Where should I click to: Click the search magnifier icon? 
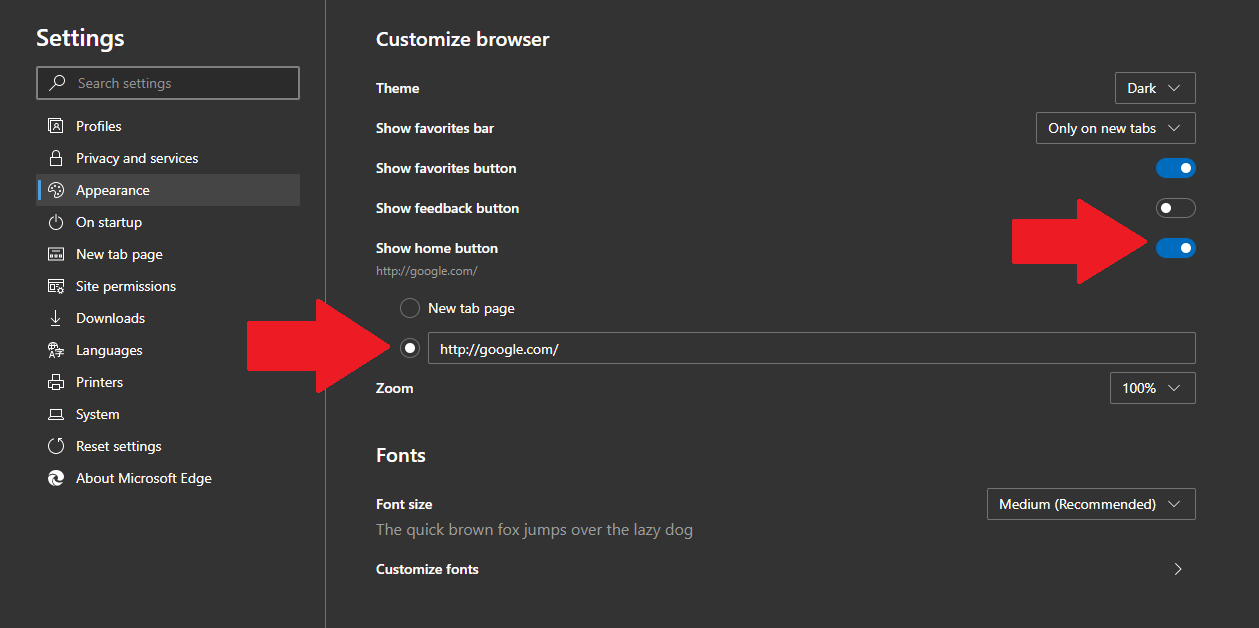58,83
